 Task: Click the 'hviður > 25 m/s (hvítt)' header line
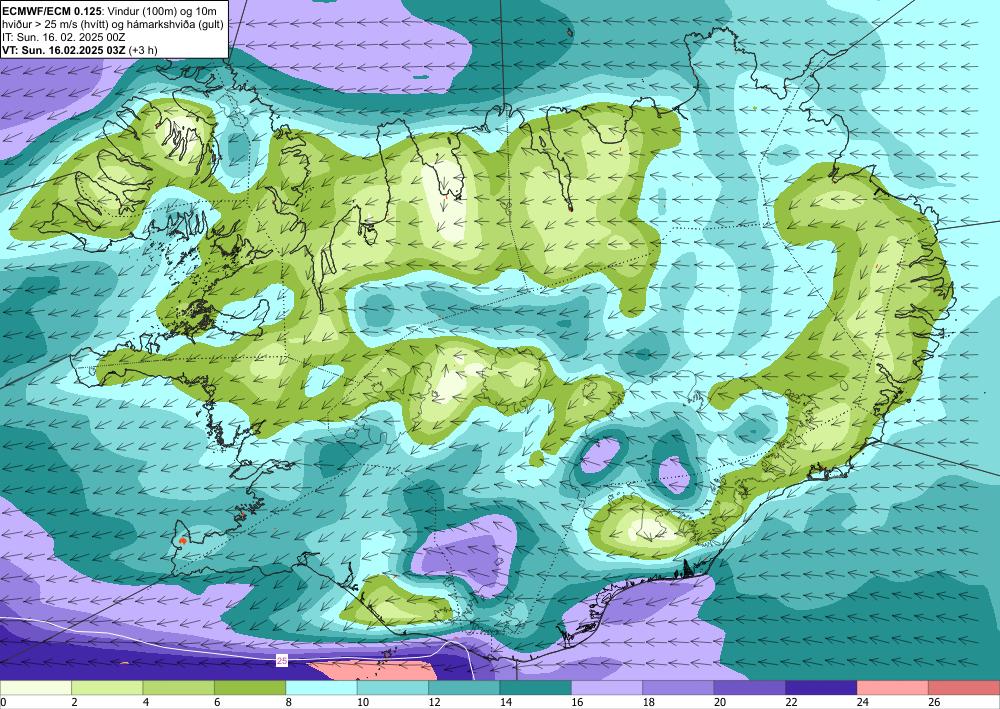point(113,24)
